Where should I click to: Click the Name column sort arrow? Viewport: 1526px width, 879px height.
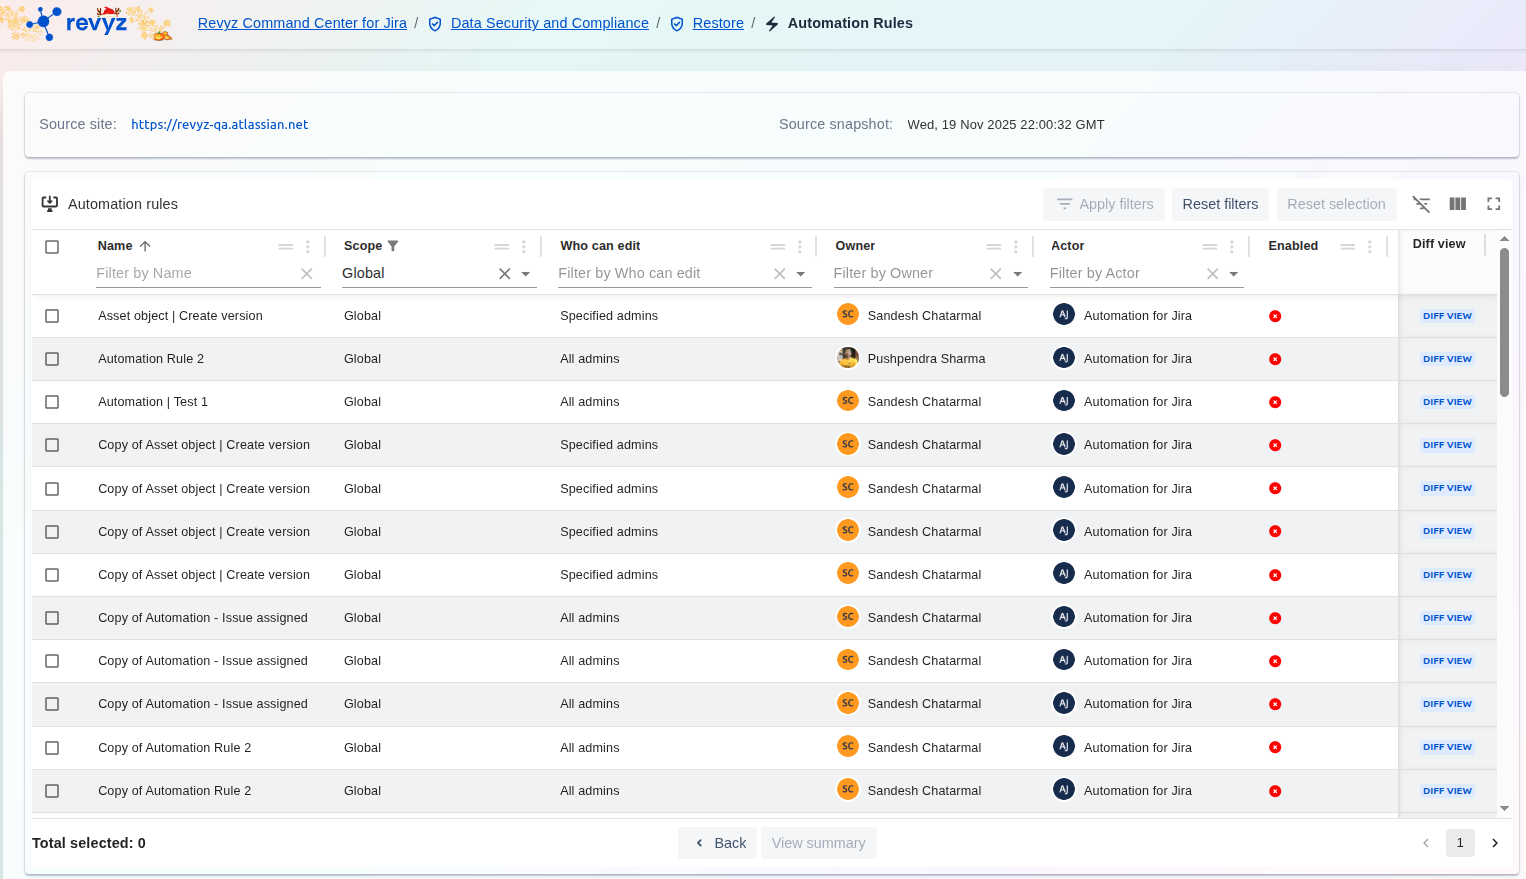pyautogui.click(x=145, y=246)
